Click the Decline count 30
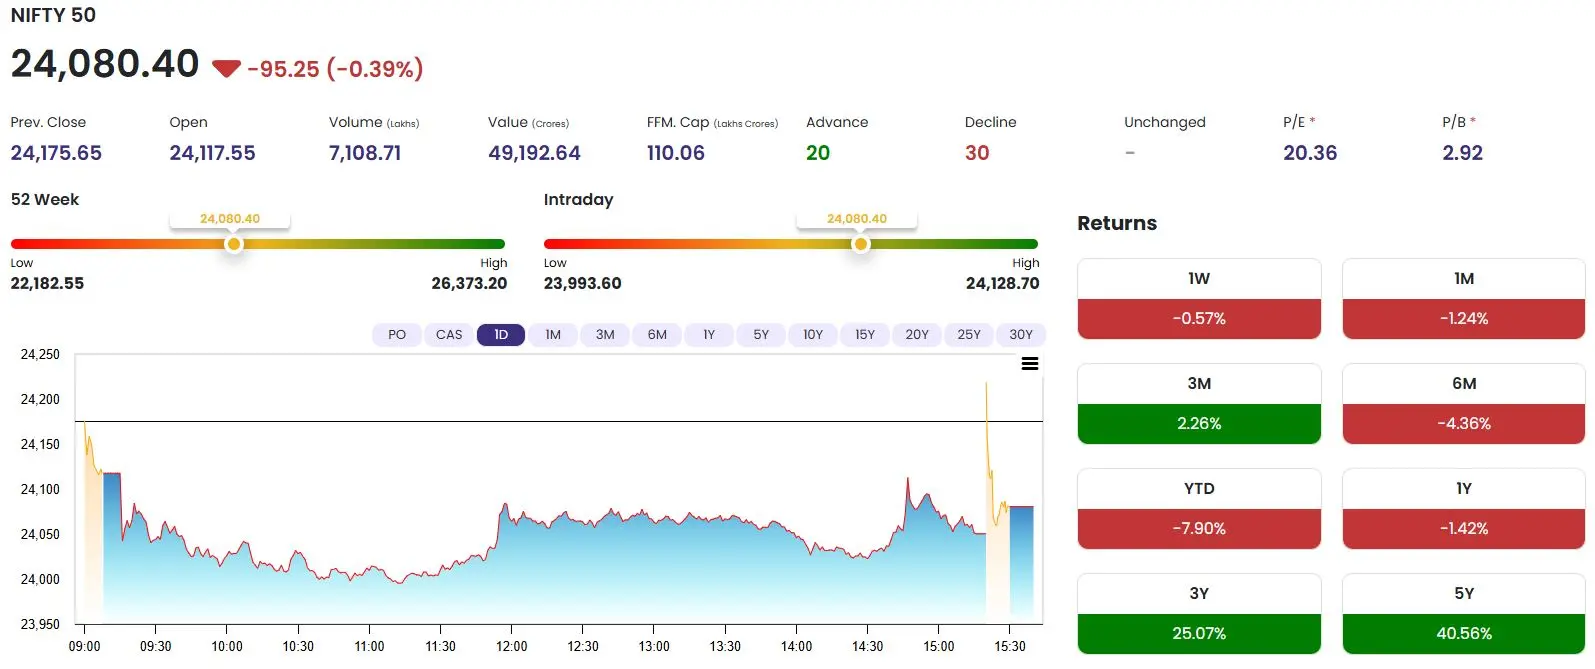Image resolution: width=1595 pixels, height=669 pixels. point(977,153)
